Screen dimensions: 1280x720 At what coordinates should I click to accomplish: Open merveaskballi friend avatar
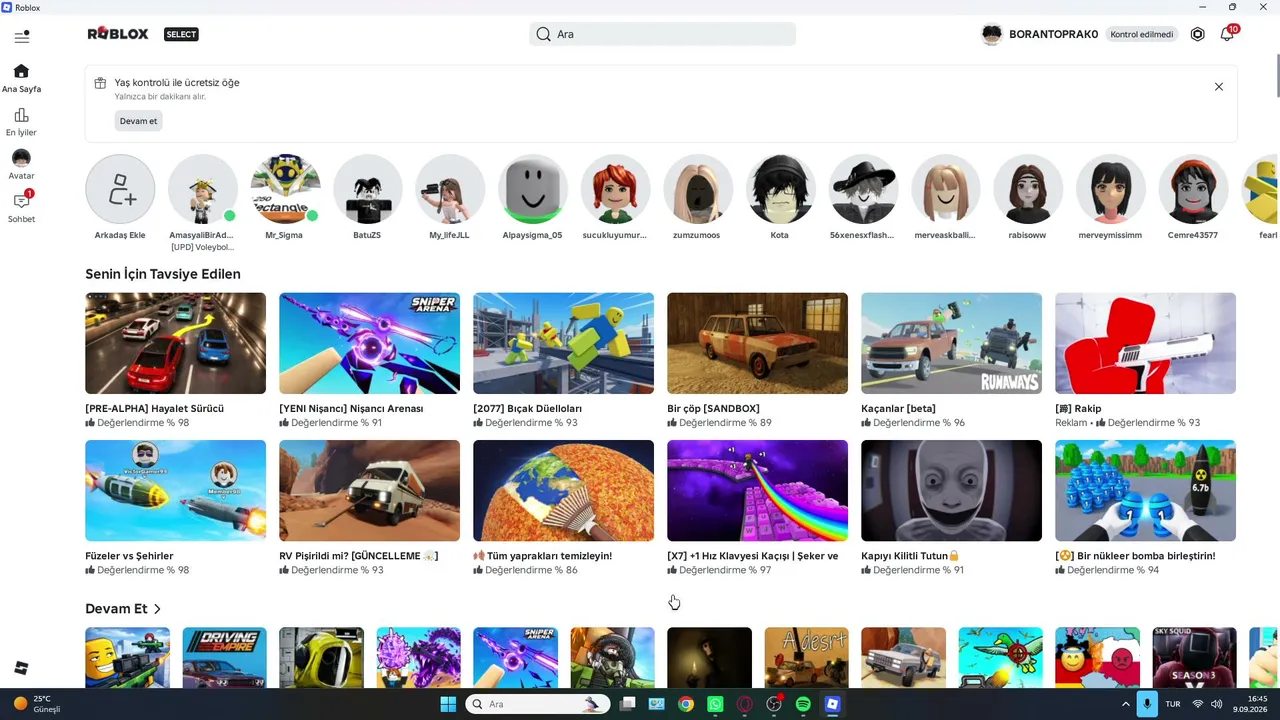945,189
